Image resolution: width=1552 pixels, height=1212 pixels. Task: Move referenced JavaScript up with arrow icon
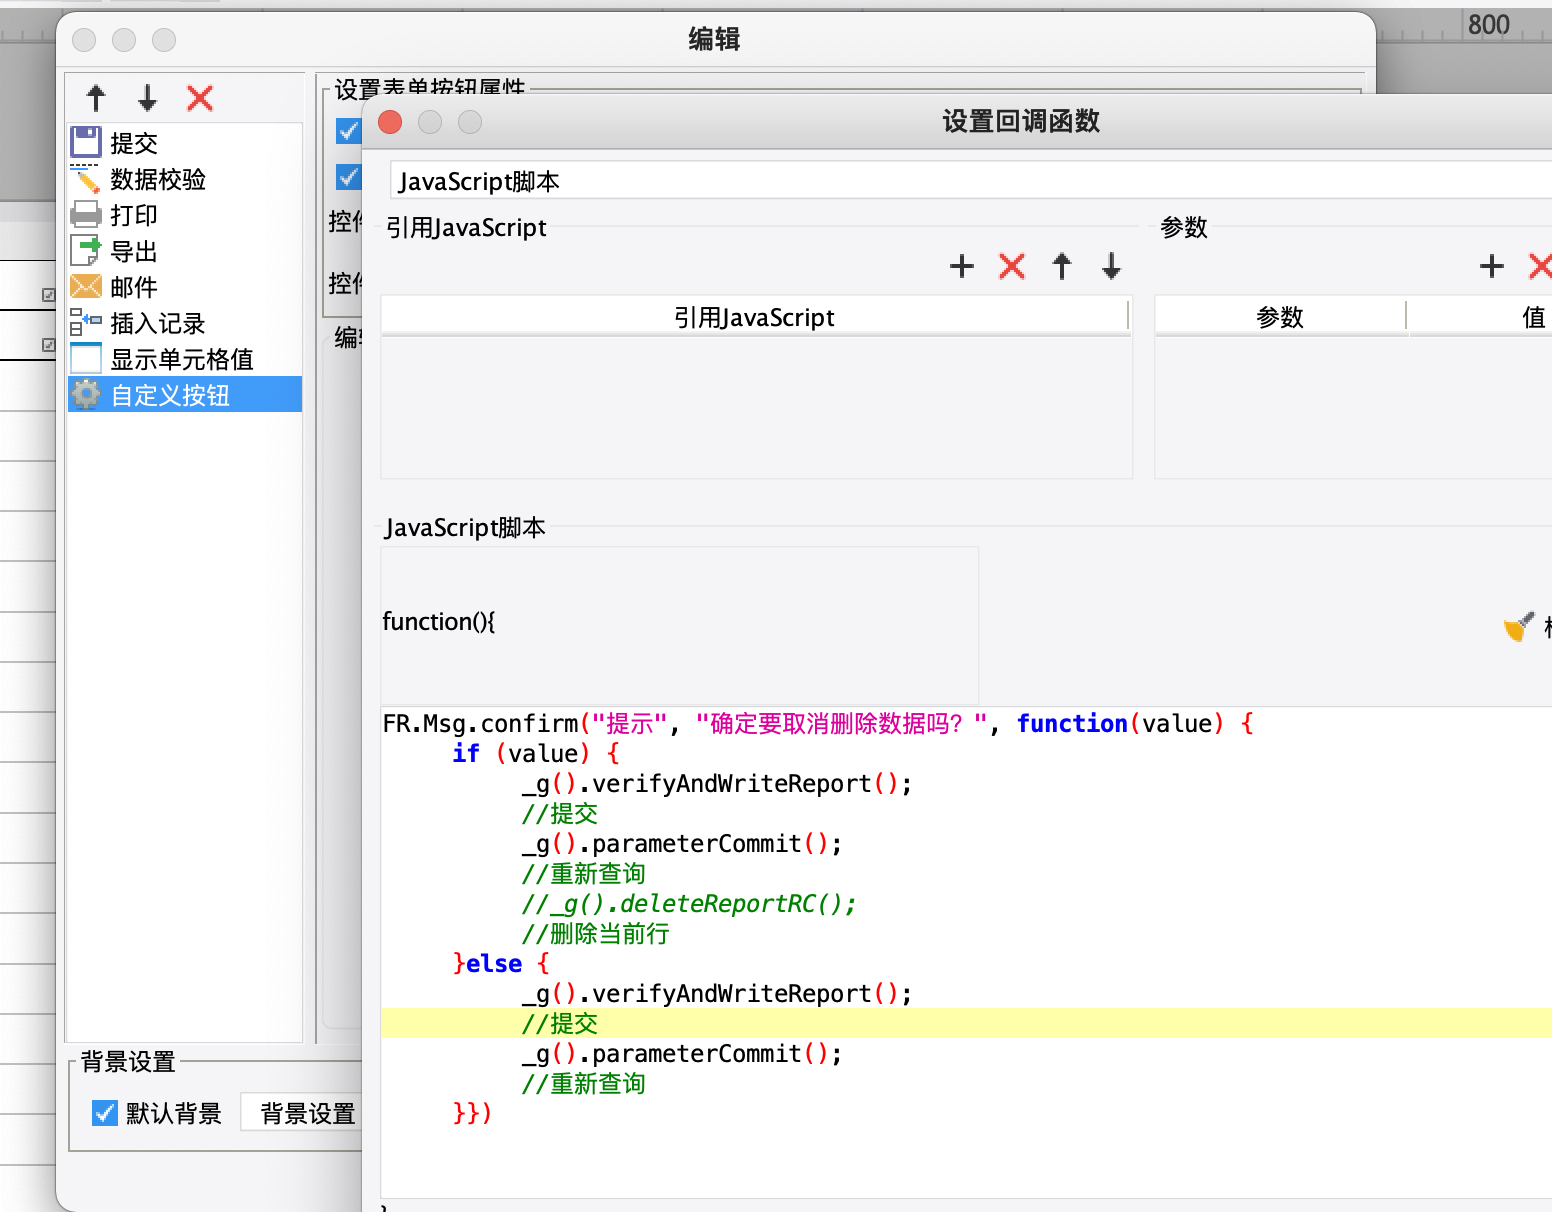(x=1062, y=266)
